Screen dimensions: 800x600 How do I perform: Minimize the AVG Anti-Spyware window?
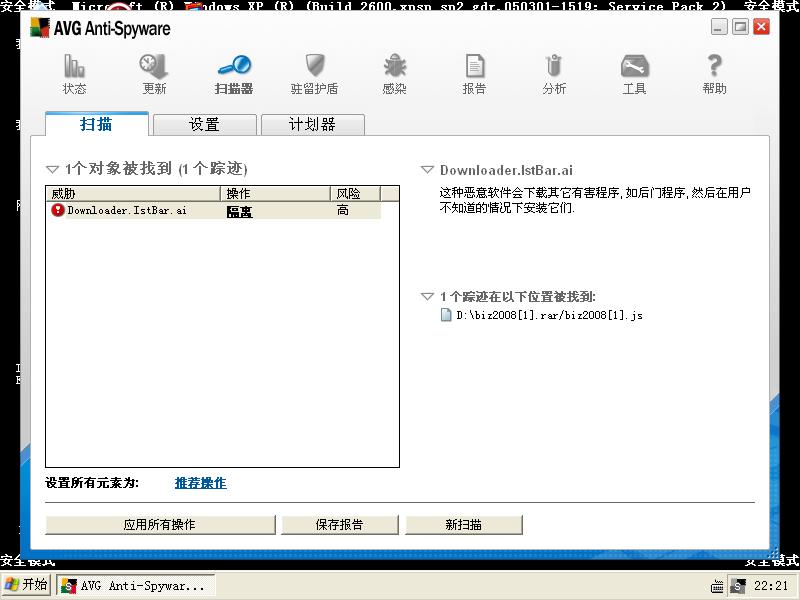pyautogui.click(x=719, y=27)
